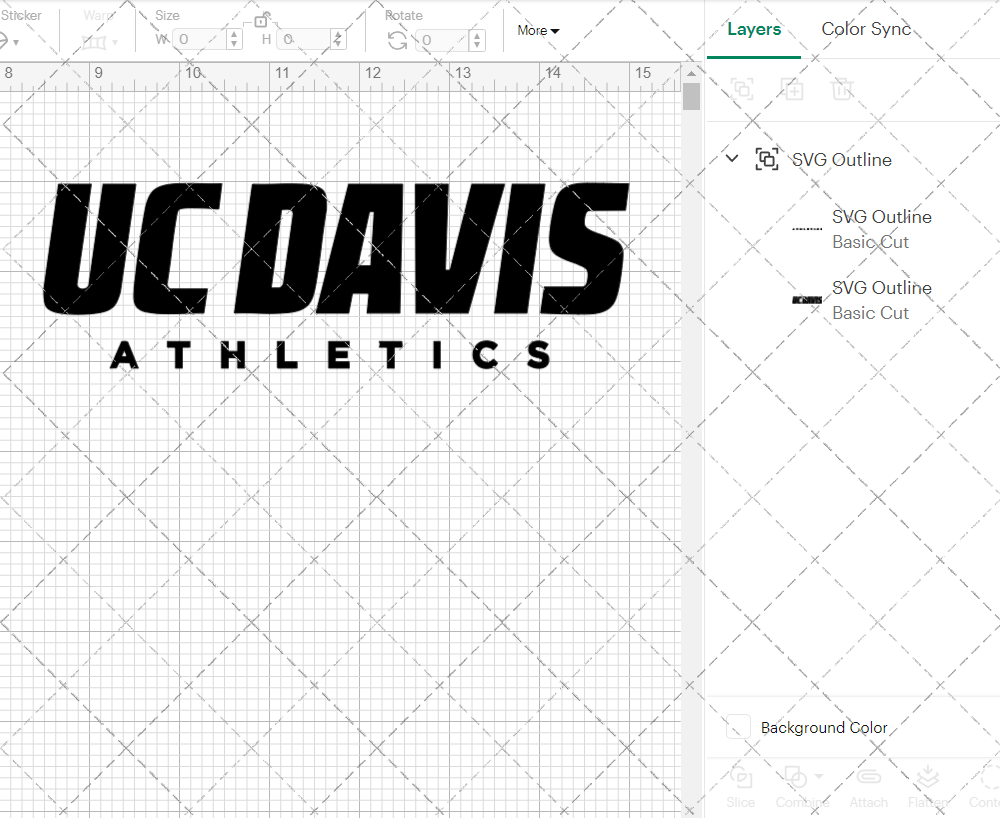Viewport: 1000px width, 818px height.
Task: Click the second SVG Outline layer name
Action: coord(881,287)
